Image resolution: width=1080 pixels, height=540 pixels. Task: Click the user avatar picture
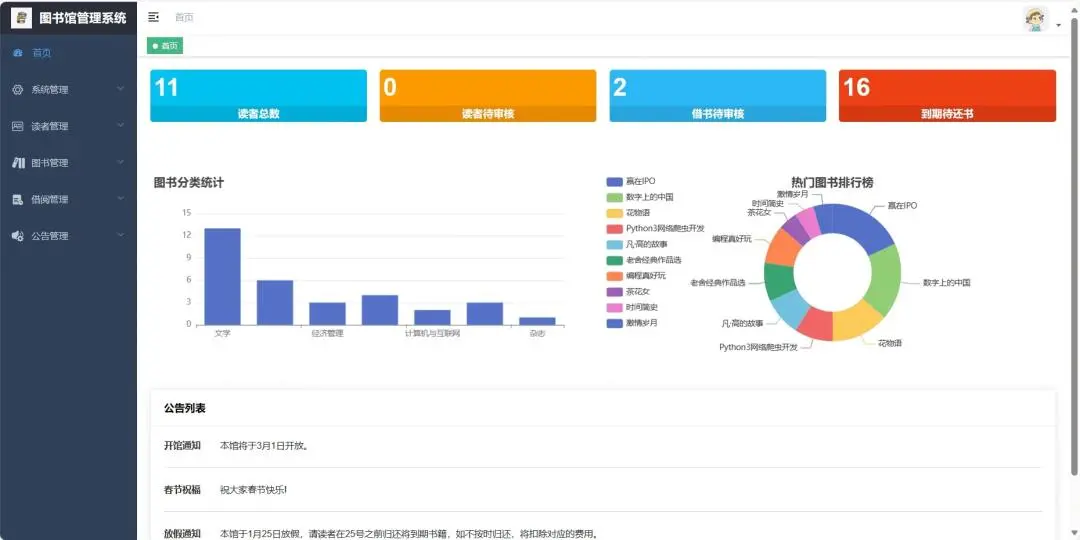pyautogui.click(x=1035, y=19)
